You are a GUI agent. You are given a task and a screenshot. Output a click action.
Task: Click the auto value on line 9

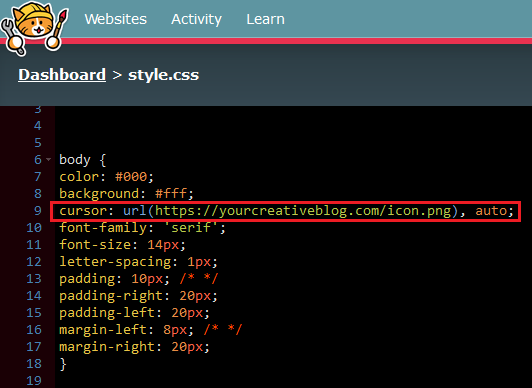tap(491, 211)
